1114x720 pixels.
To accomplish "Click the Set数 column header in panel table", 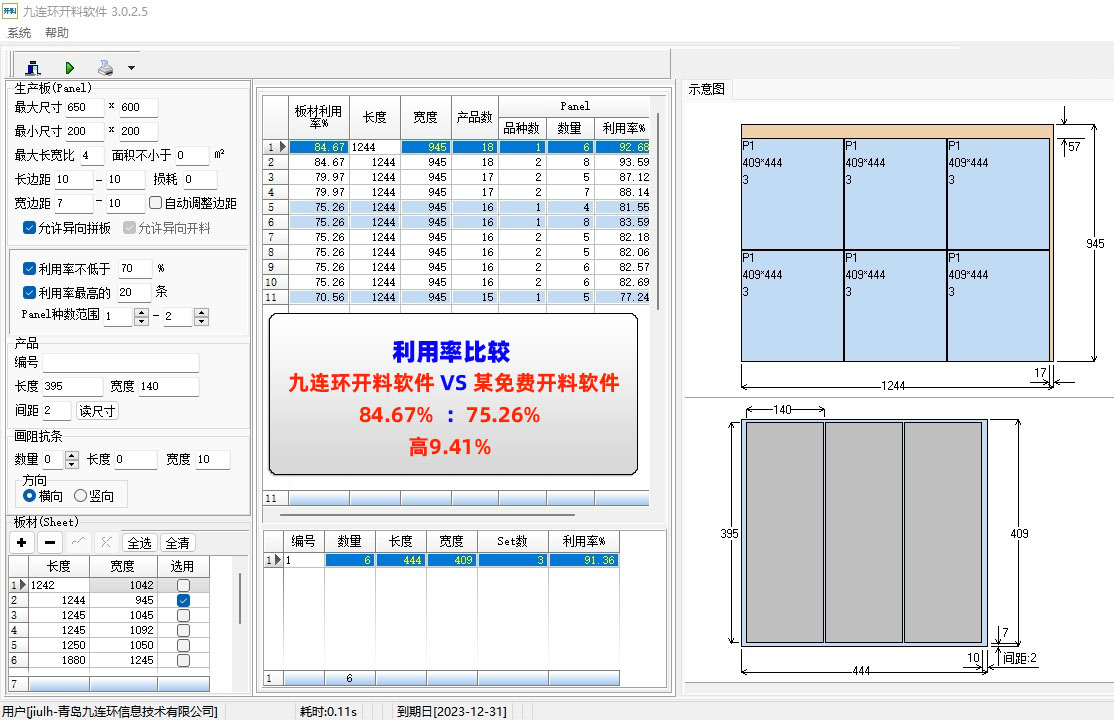I will tap(512, 542).
